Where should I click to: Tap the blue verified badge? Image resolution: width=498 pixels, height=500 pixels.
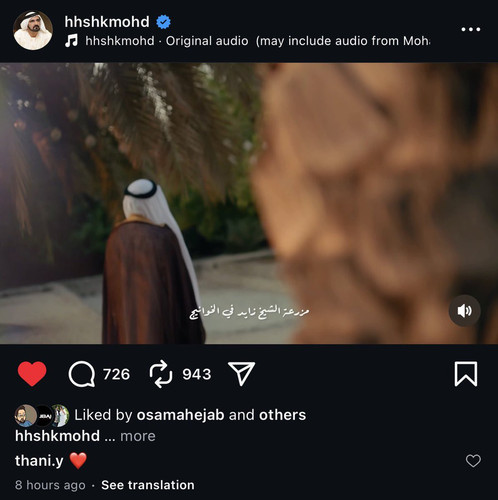(163, 22)
